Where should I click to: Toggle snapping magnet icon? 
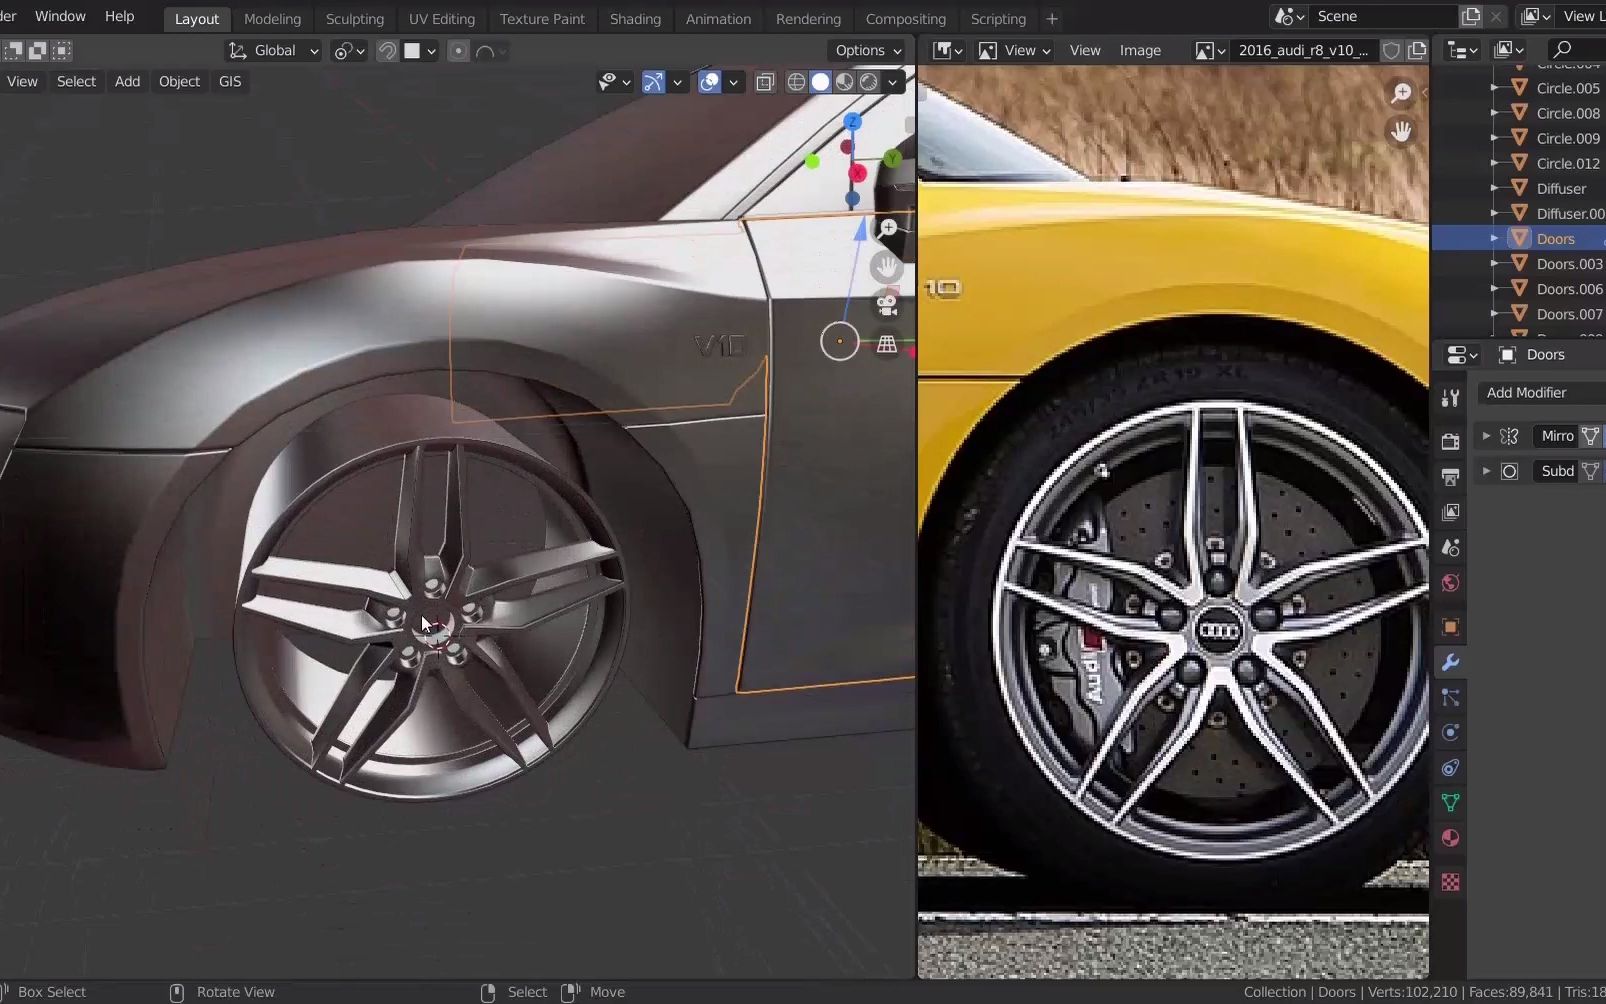tap(387, 50)
